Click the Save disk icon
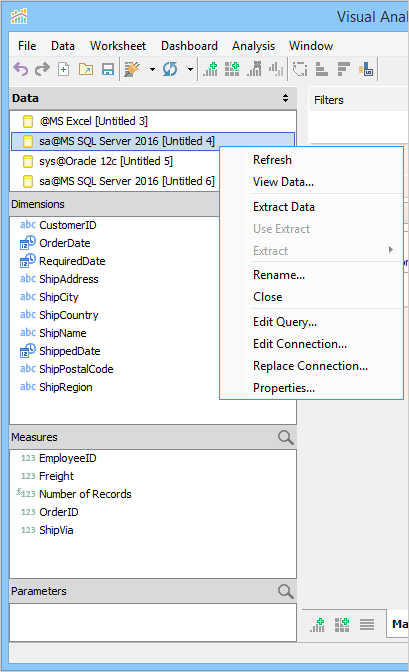Viewport: 409px width, 672px height. click(x=108, y=69)
